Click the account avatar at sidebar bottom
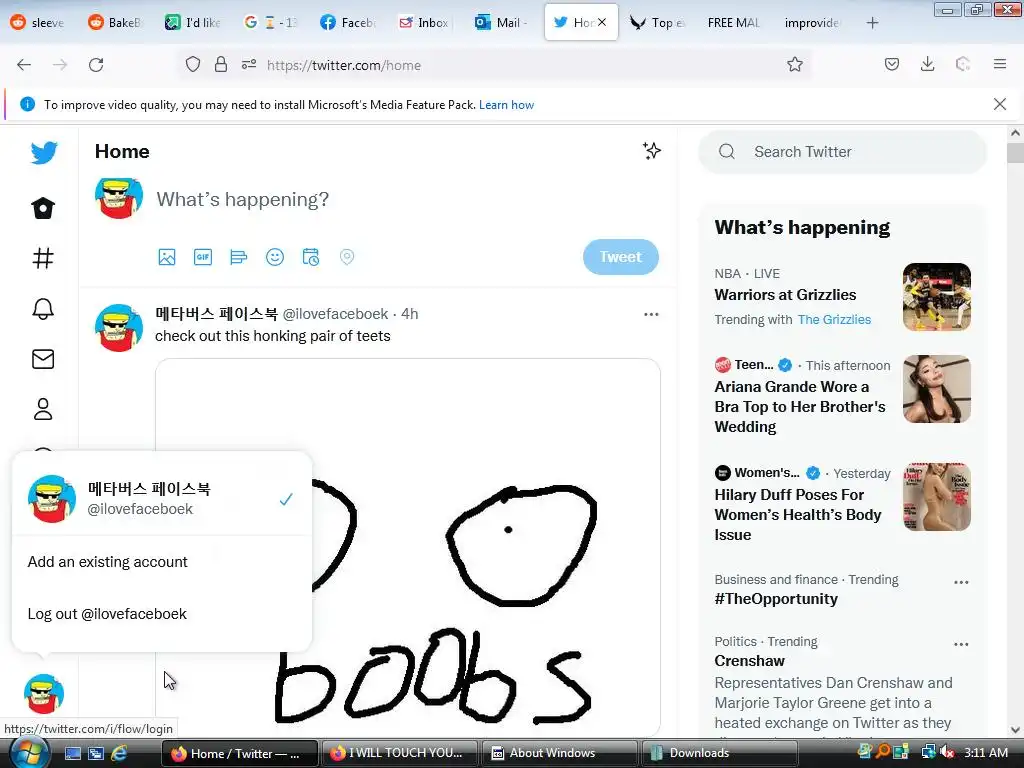The width and height of the screenshot is (1024, 768). [x=44, y=694]
